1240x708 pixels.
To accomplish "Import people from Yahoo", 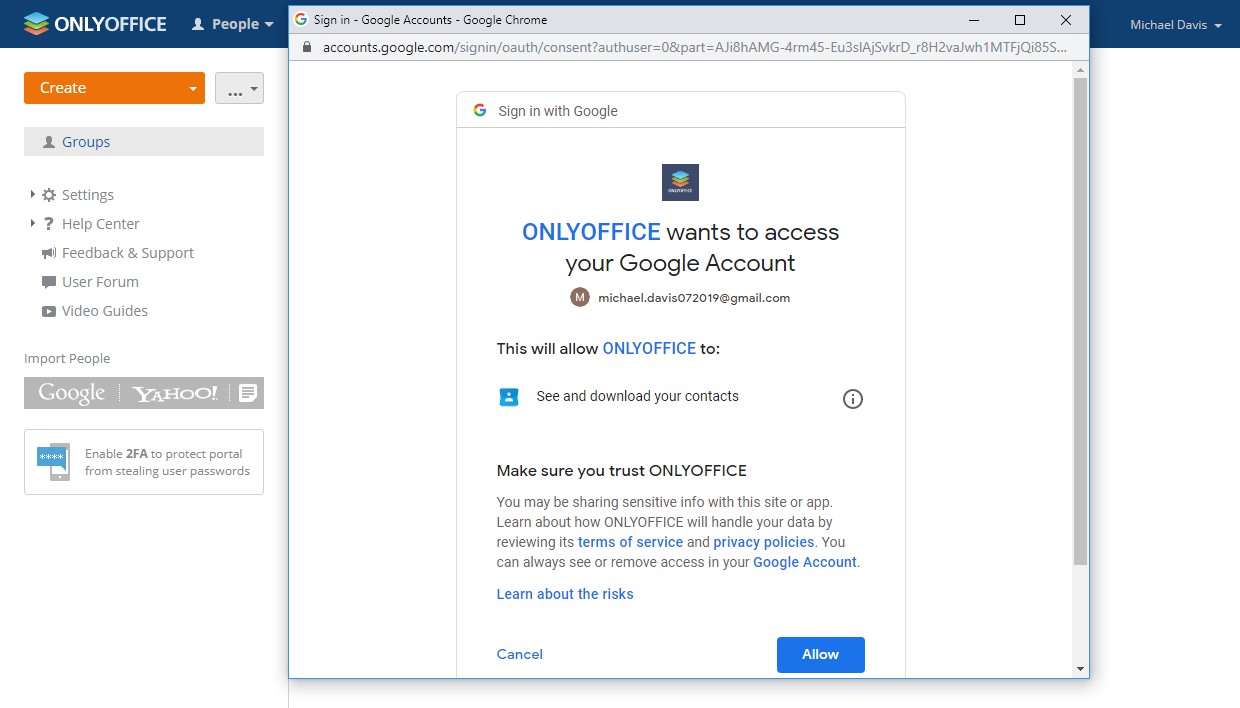I will pos(175,393).
